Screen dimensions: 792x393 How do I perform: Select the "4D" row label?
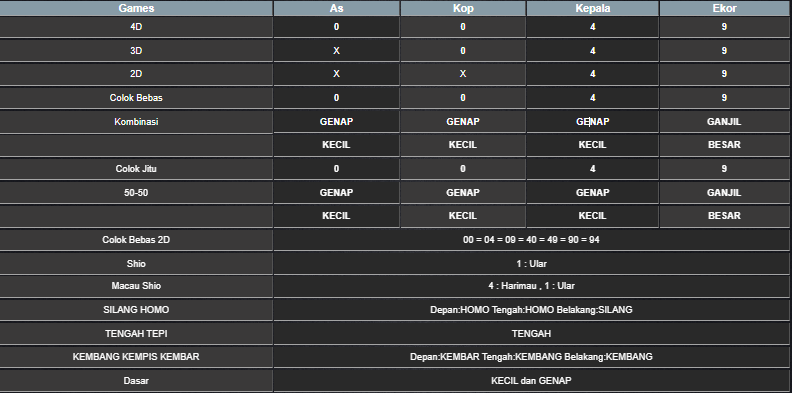coord(136,27)
